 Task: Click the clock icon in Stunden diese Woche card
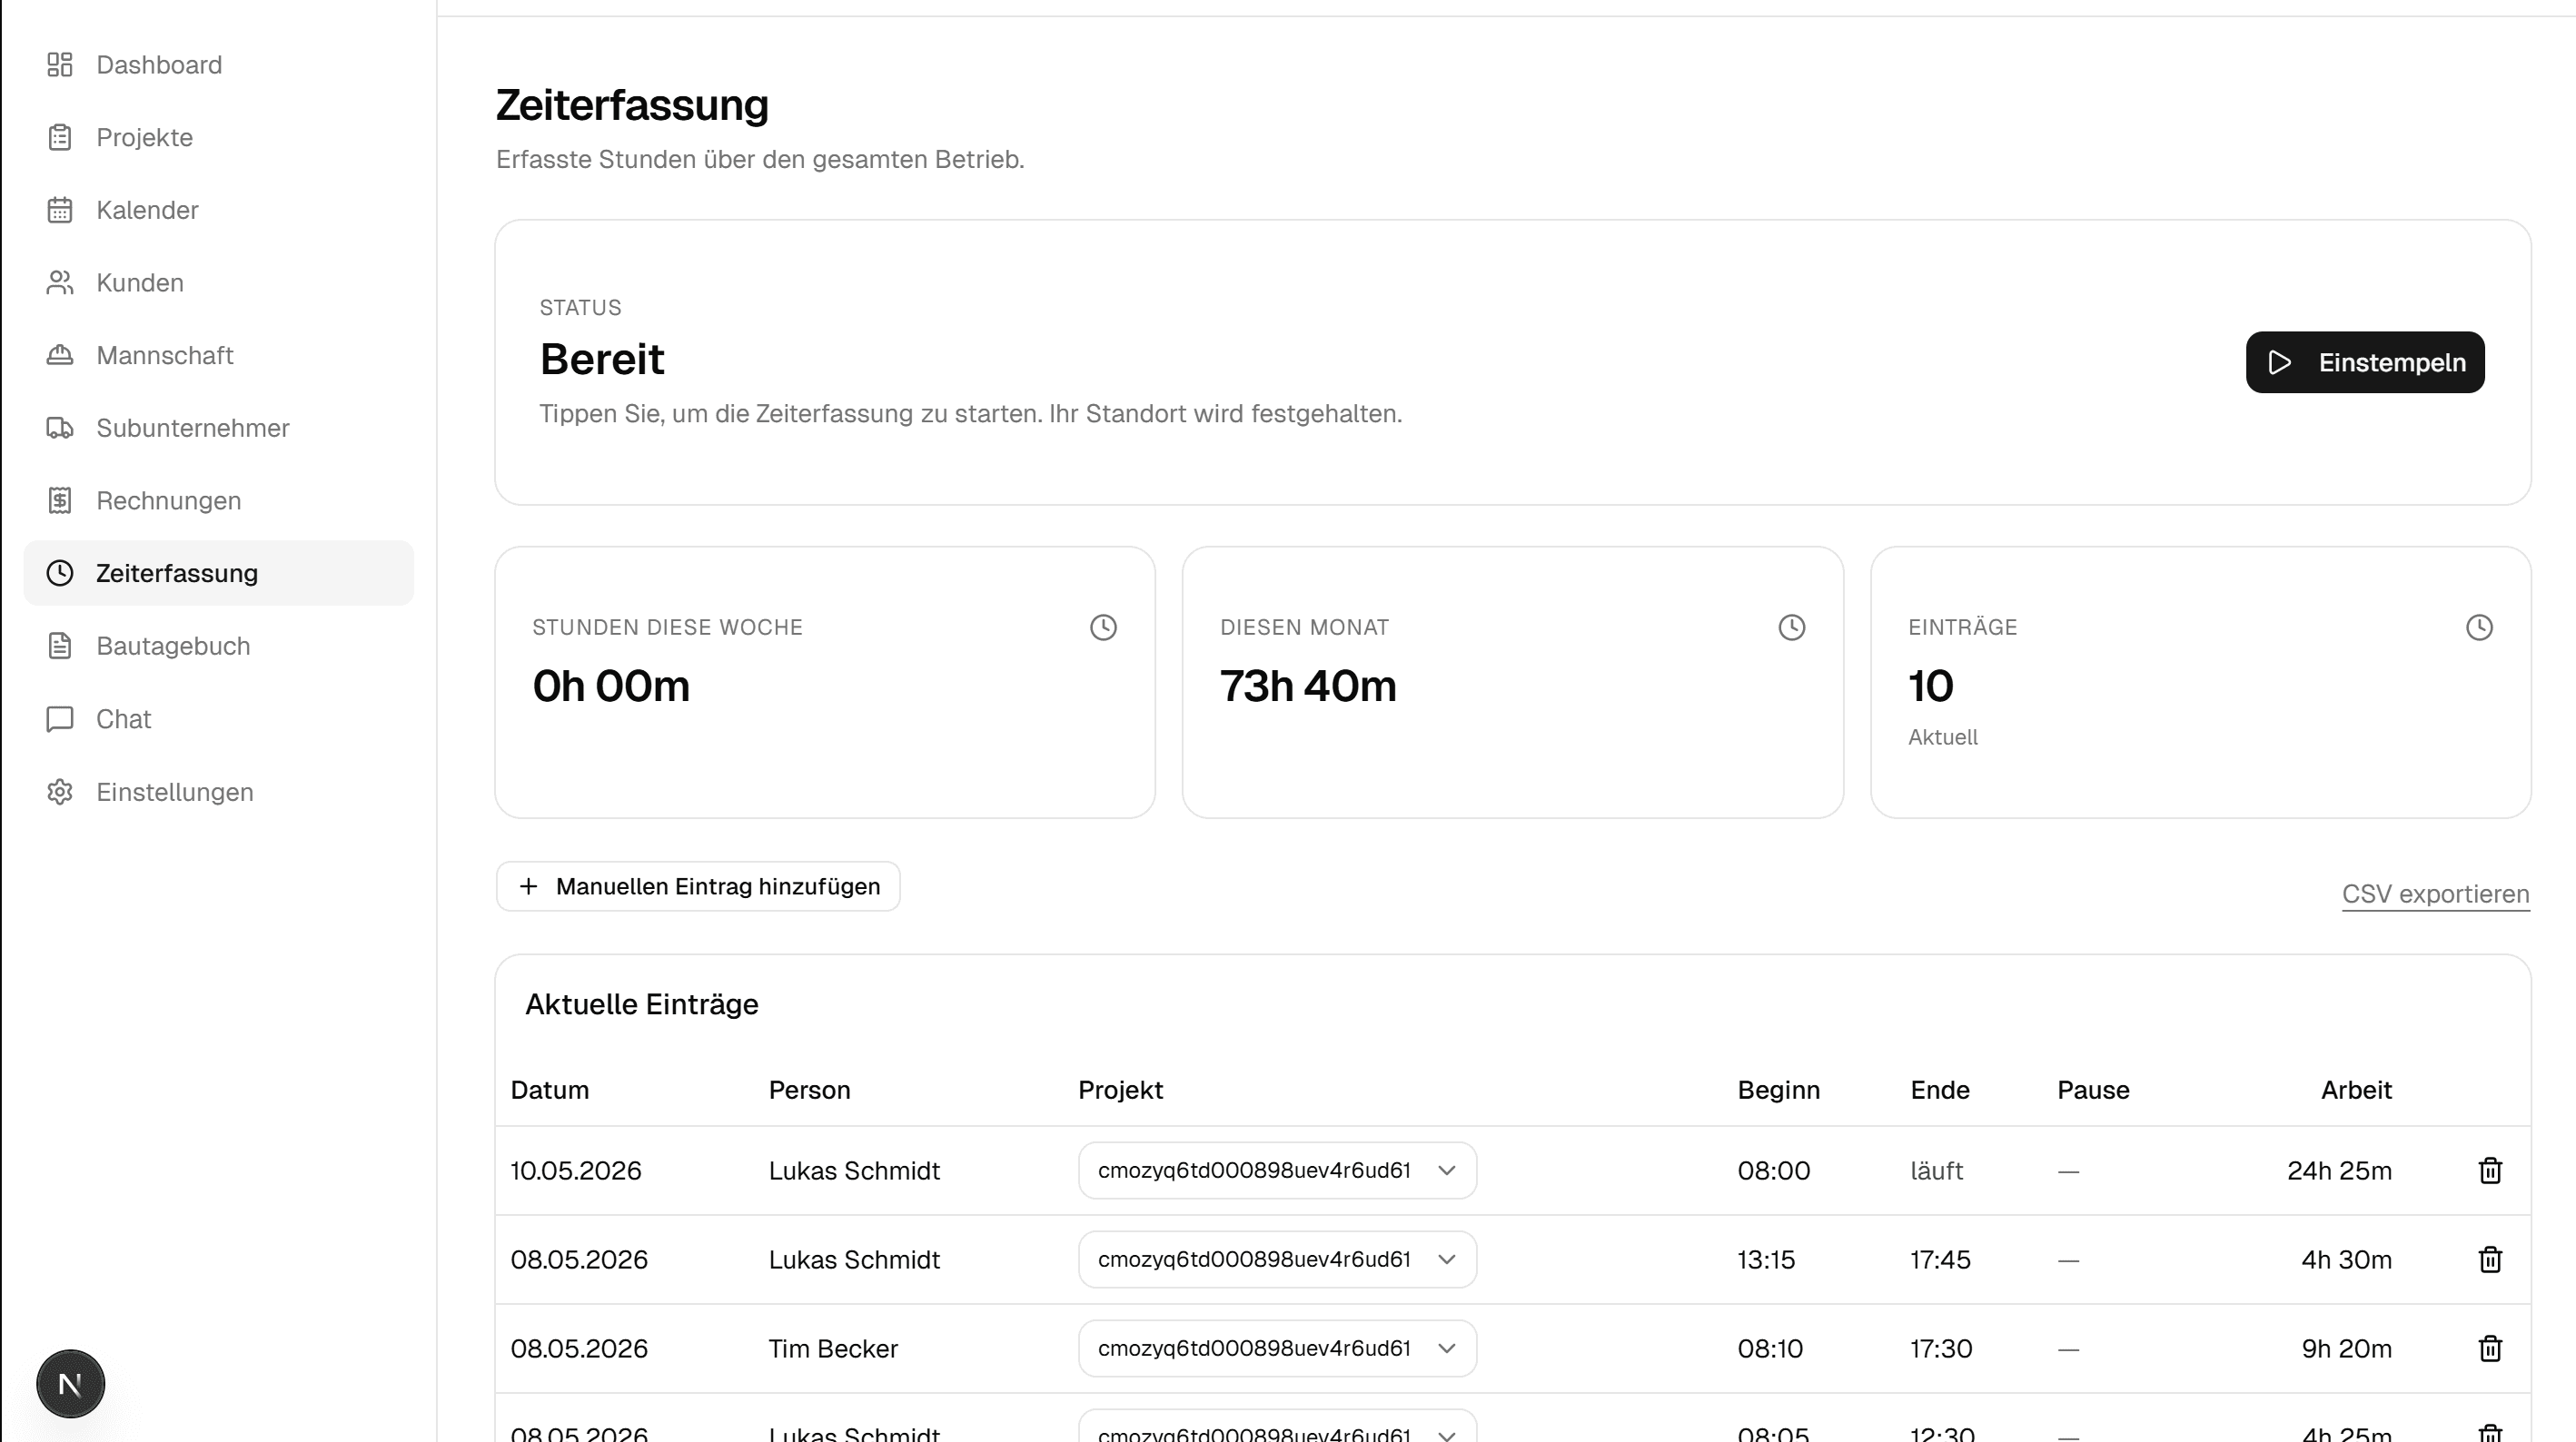tap(1103, 627)
